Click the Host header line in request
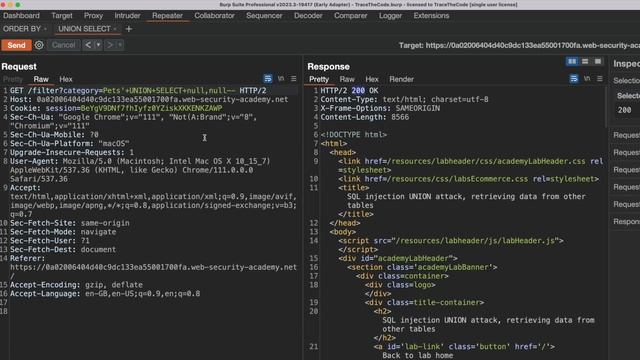640x360 pixels. (x=149, y=100)
